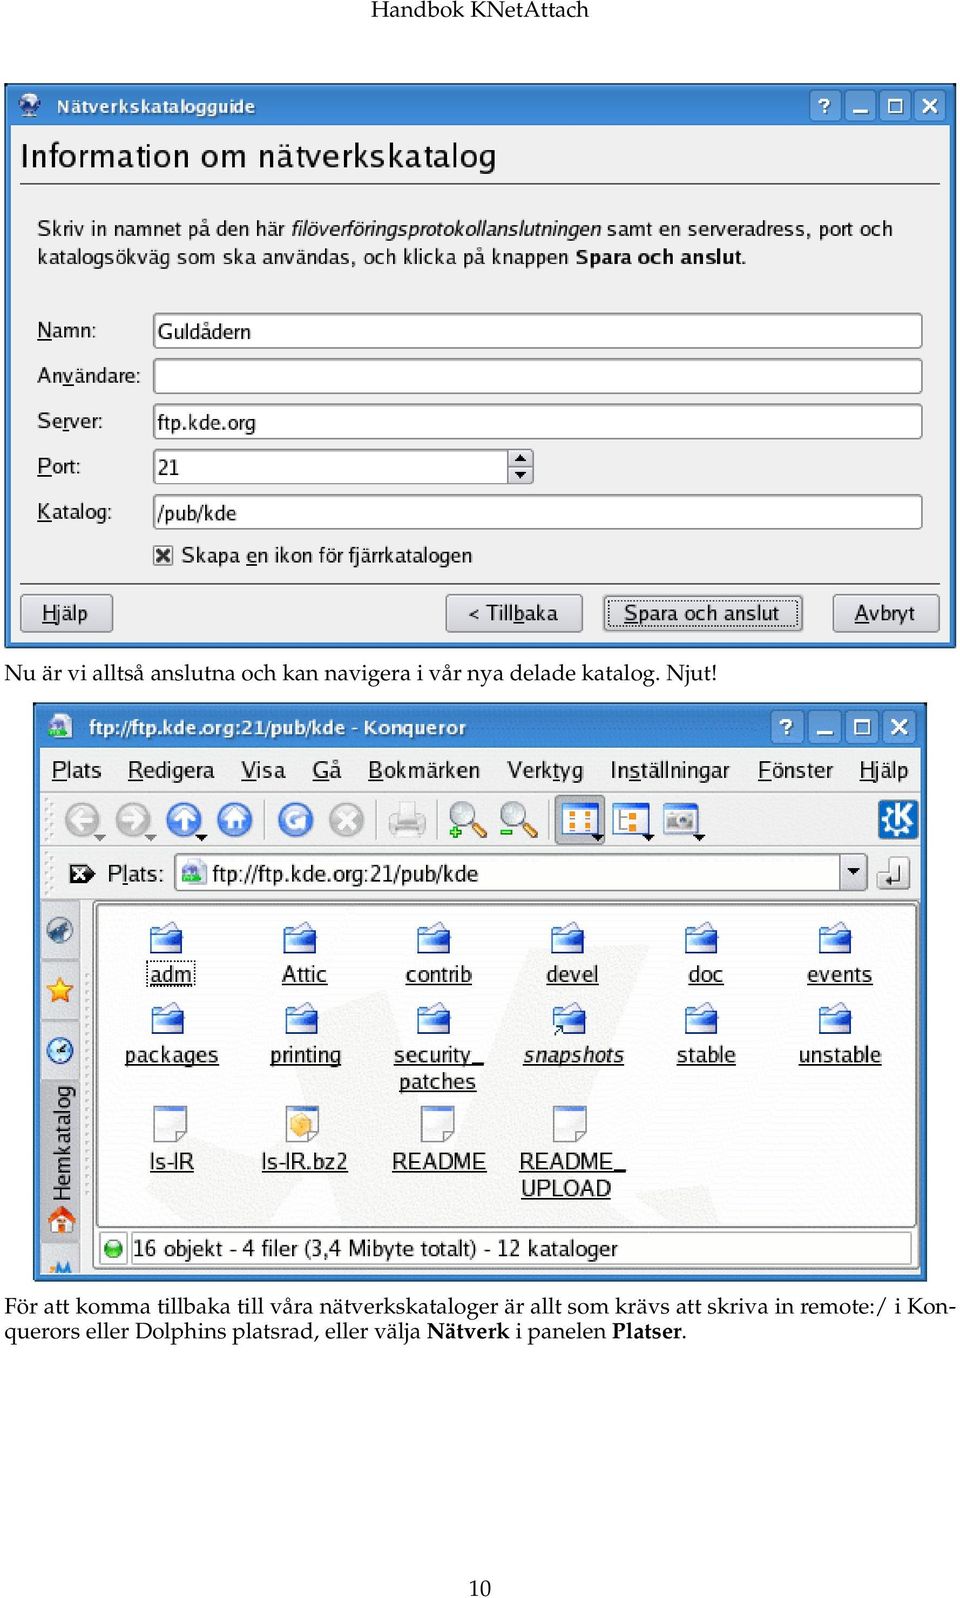Click the '< Tillbaka' button
Image resolution: width=960 pixels, height=1598 pixels.
point(514,613)
